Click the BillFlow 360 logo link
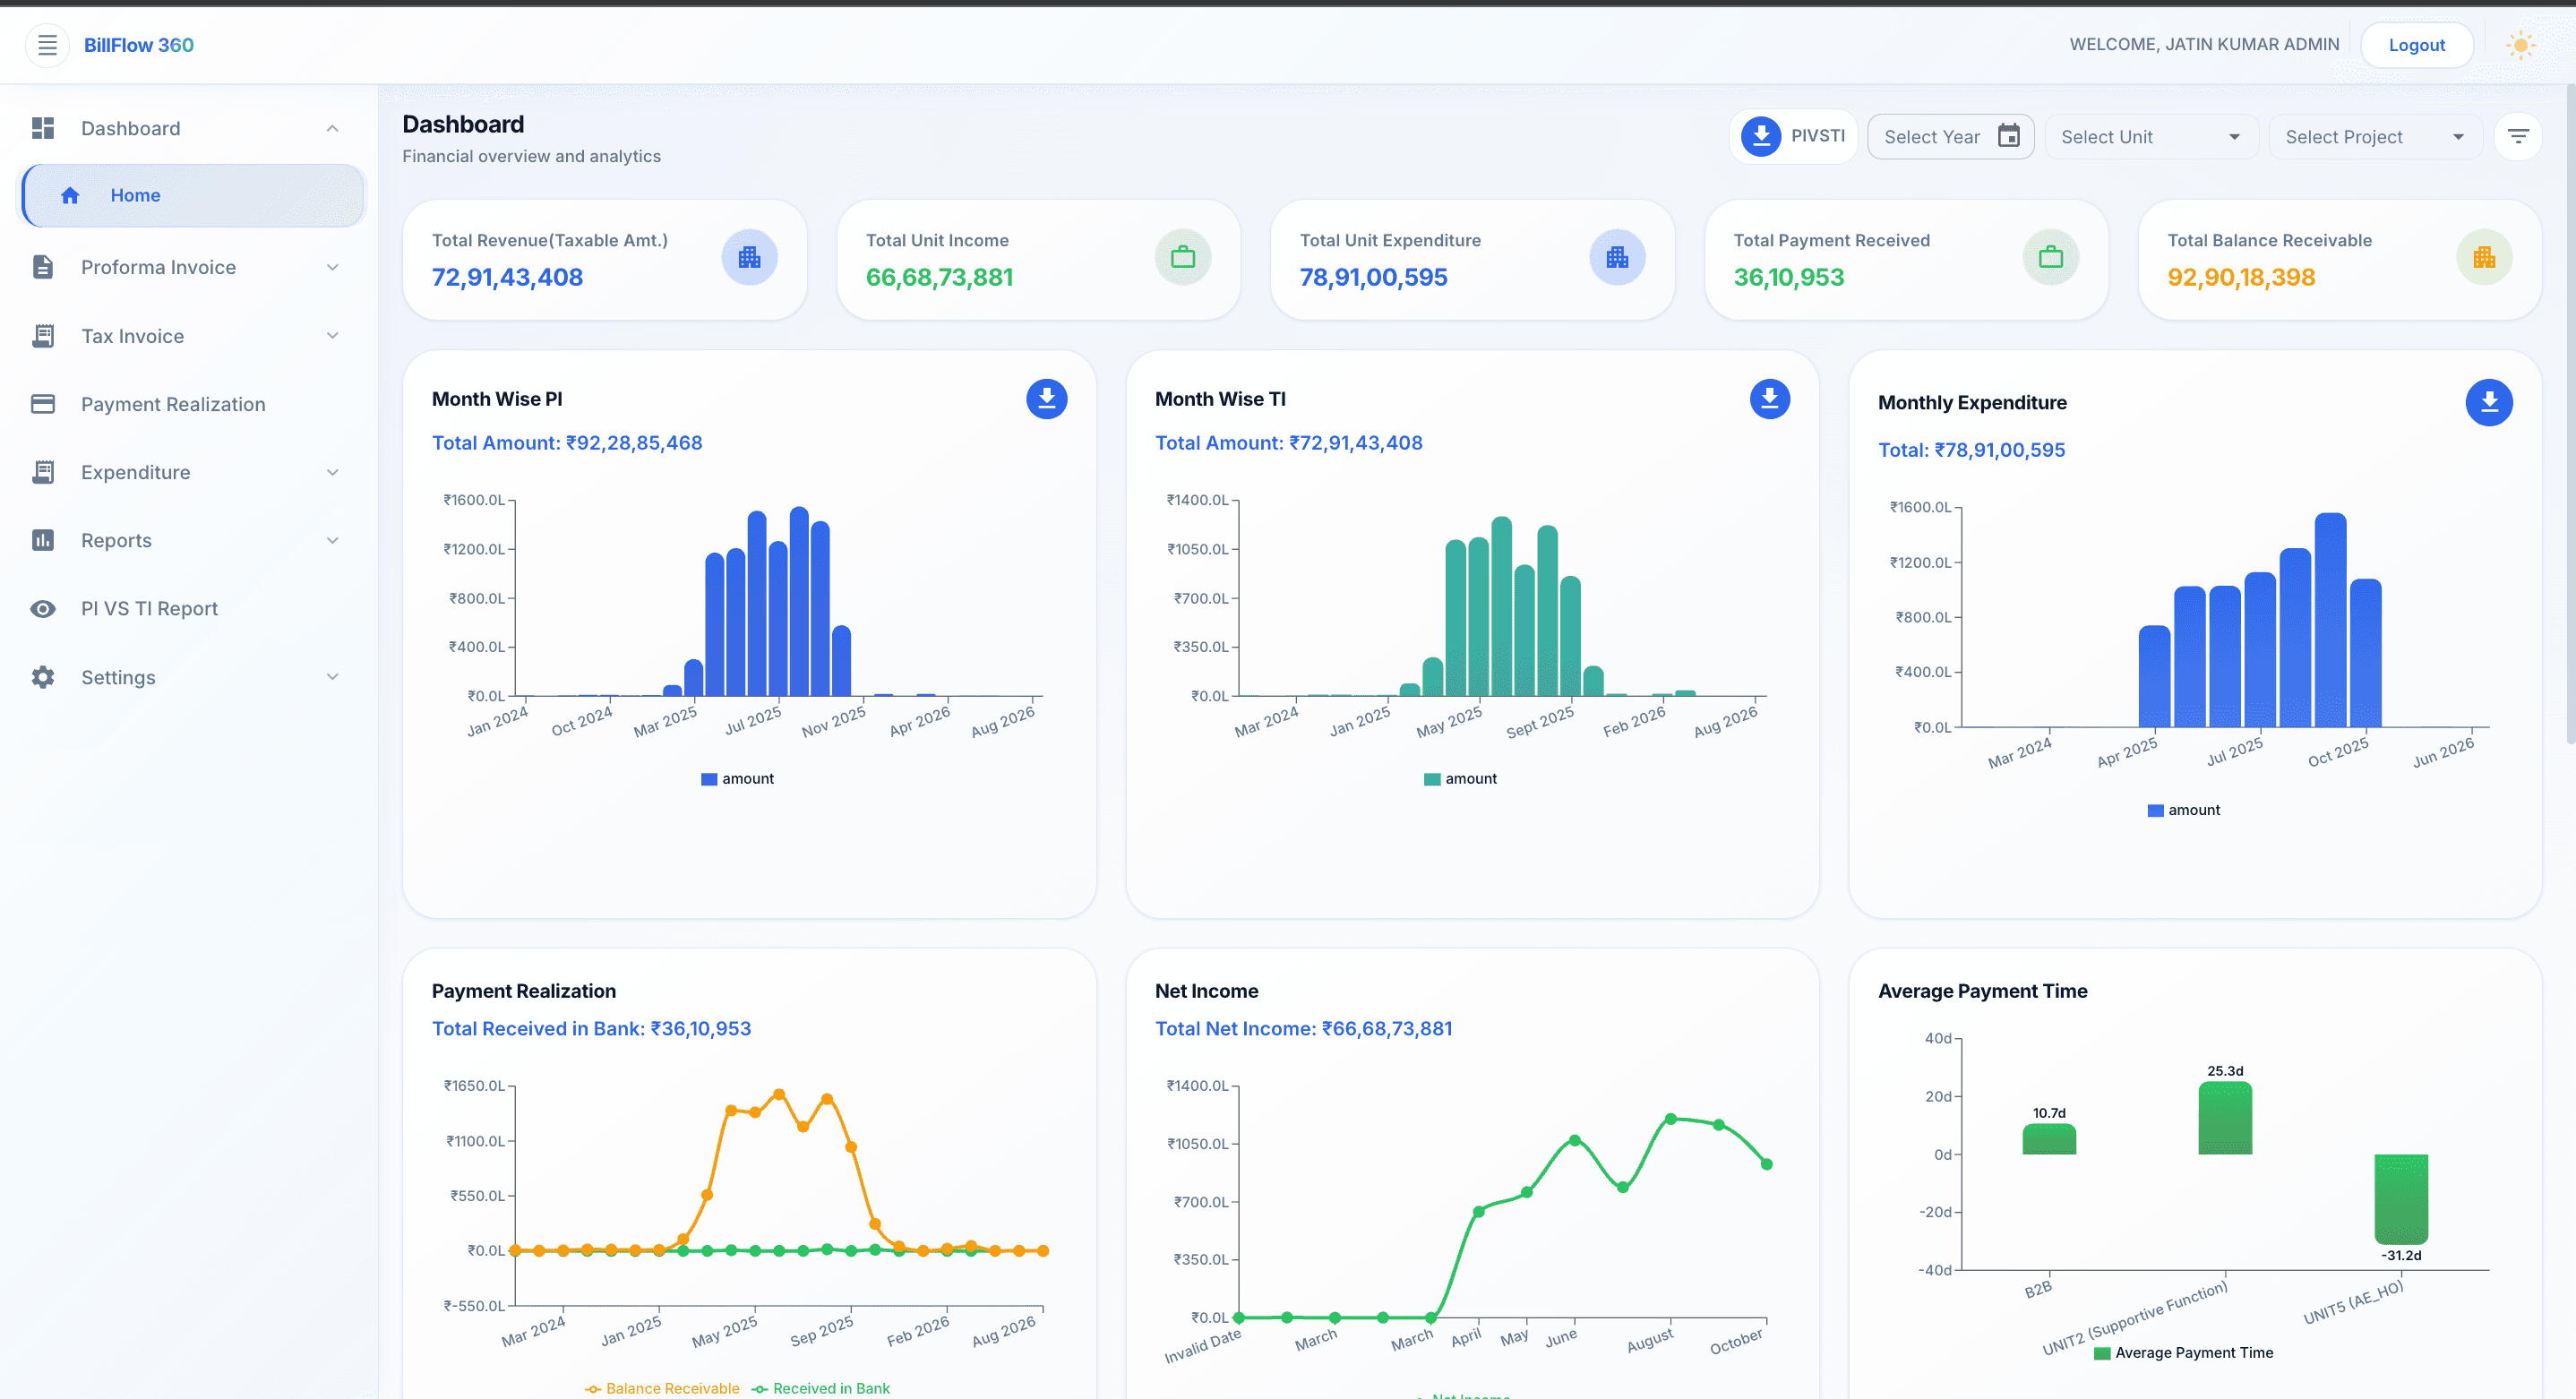Image resolution: width=2576 pixels, height=1399 pixels. point(139,45)
